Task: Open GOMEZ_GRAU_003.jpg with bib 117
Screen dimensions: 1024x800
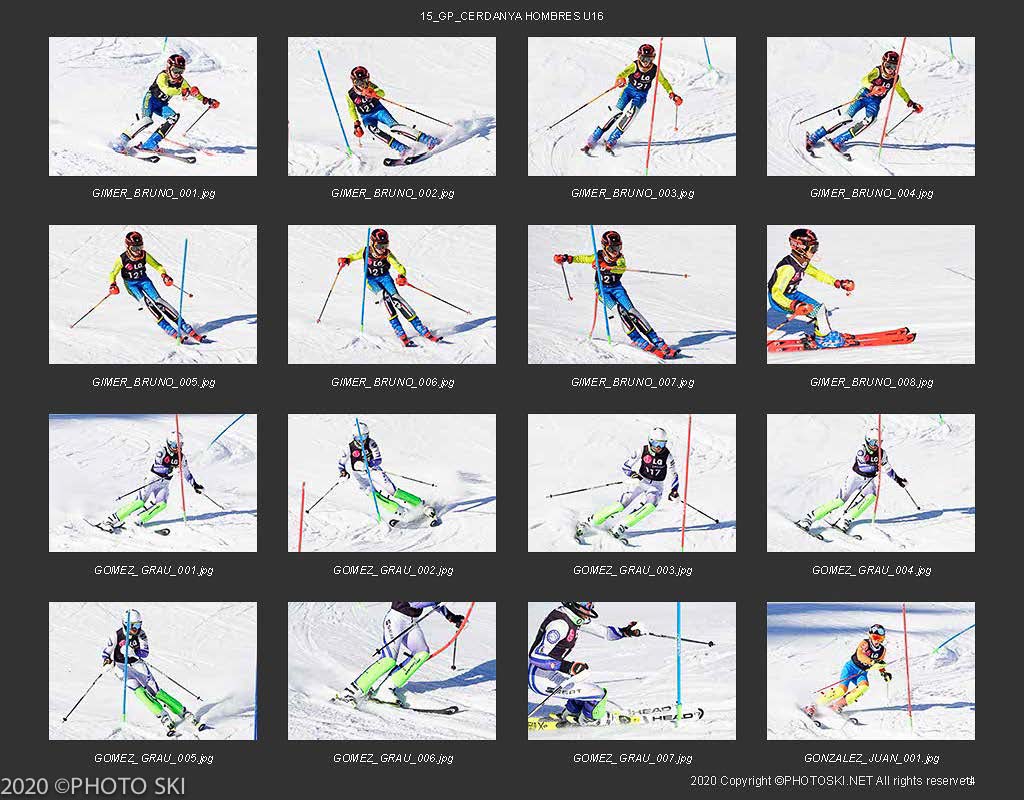Action: 632,483
